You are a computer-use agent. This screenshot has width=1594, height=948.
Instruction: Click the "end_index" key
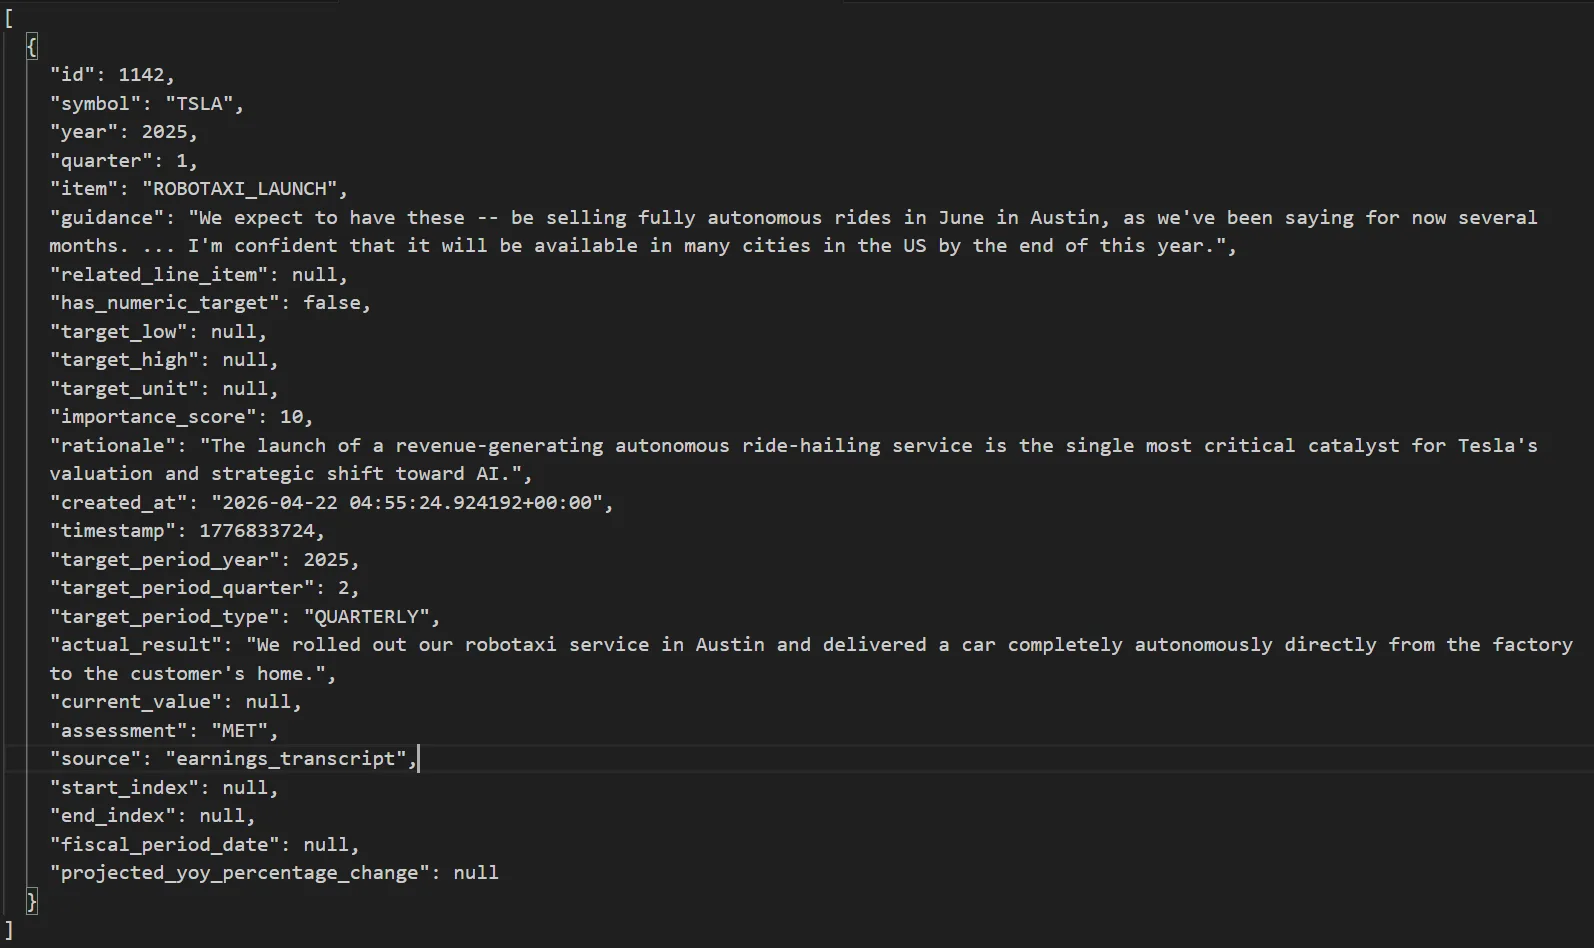tap(113, 816)
